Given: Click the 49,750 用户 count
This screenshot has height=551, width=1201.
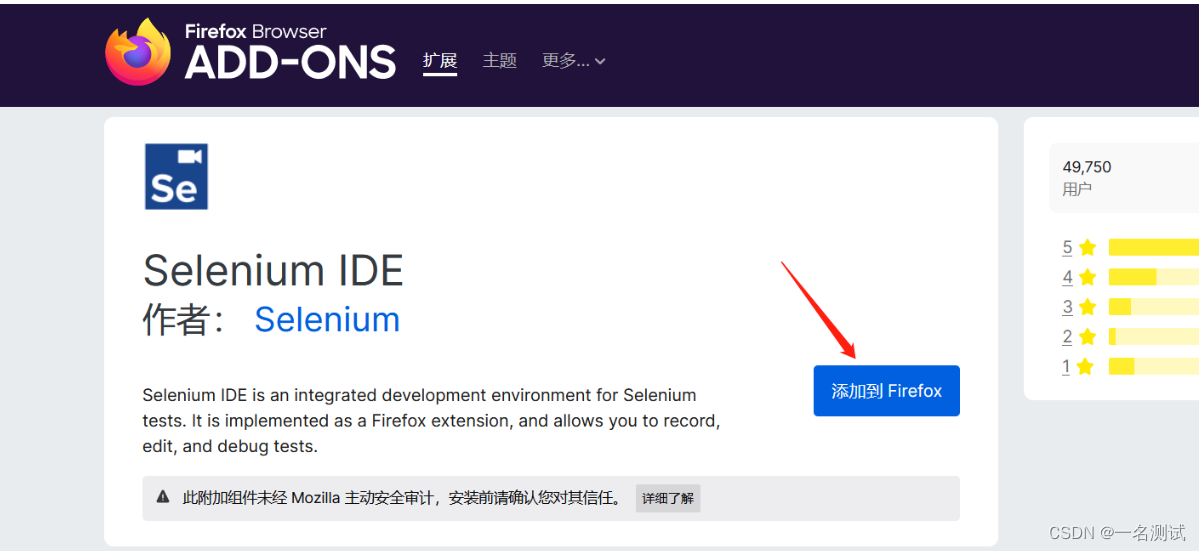Looking at the screenshot, I should pyautogui.click(x=1087, y=177).
